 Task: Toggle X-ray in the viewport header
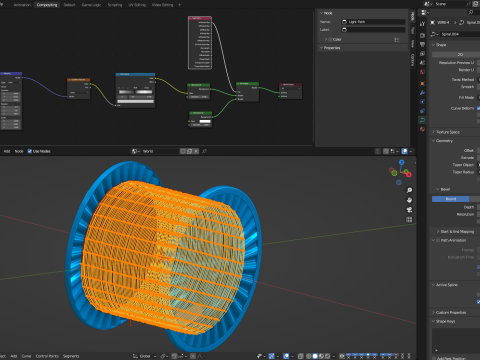click(x=300, y=356)
